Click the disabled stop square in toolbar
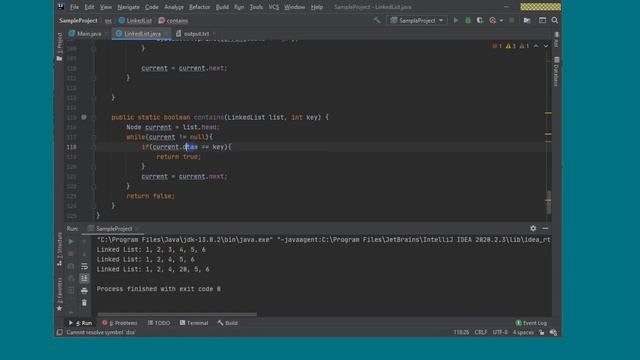 [511, 20]
